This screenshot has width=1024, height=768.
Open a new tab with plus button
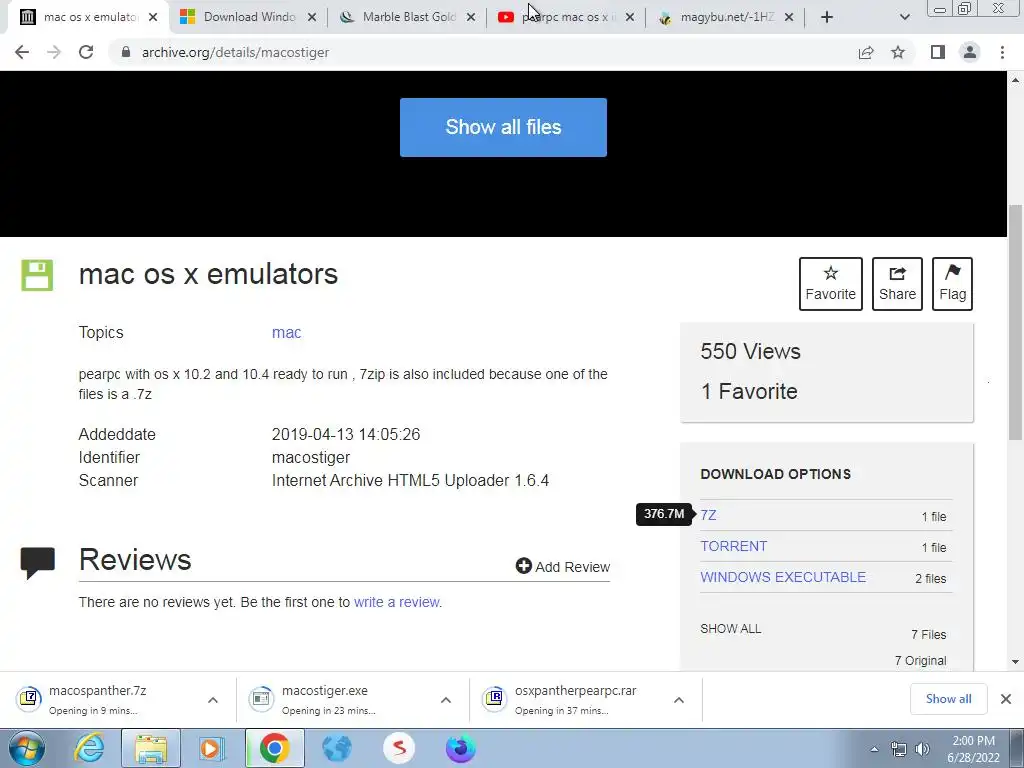tap(827, 17)
